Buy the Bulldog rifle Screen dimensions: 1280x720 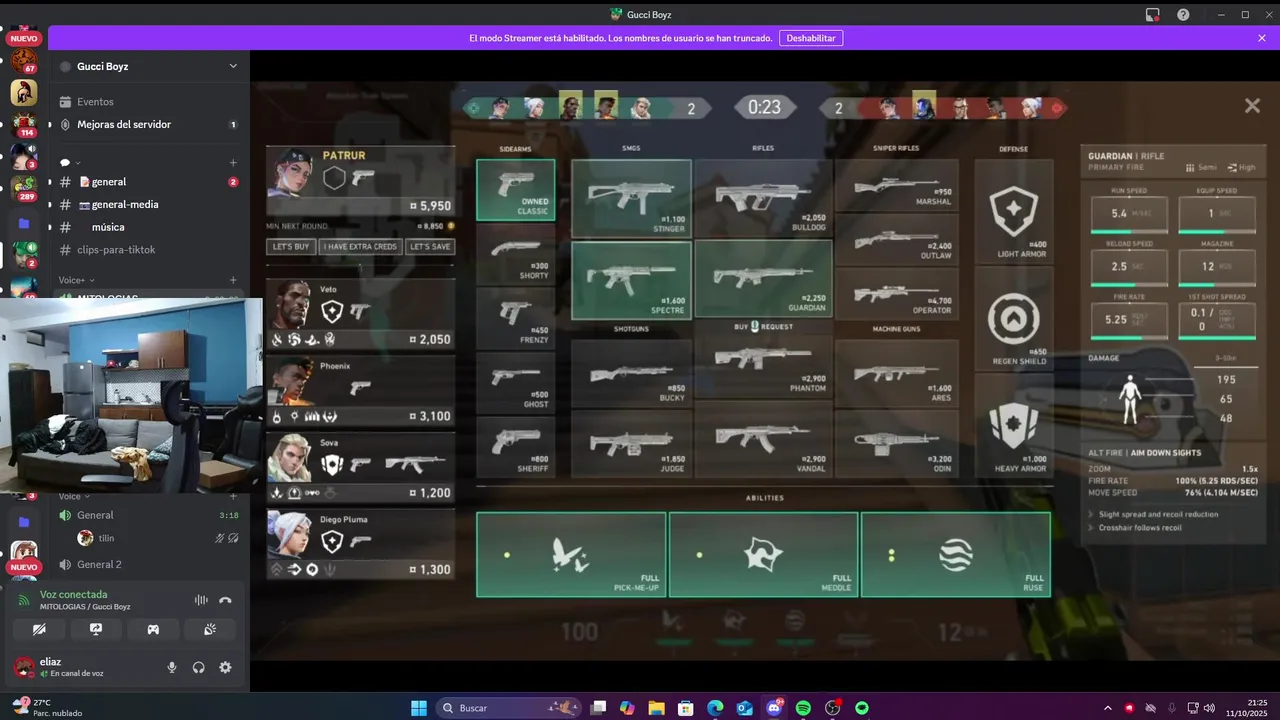point(764,198)
